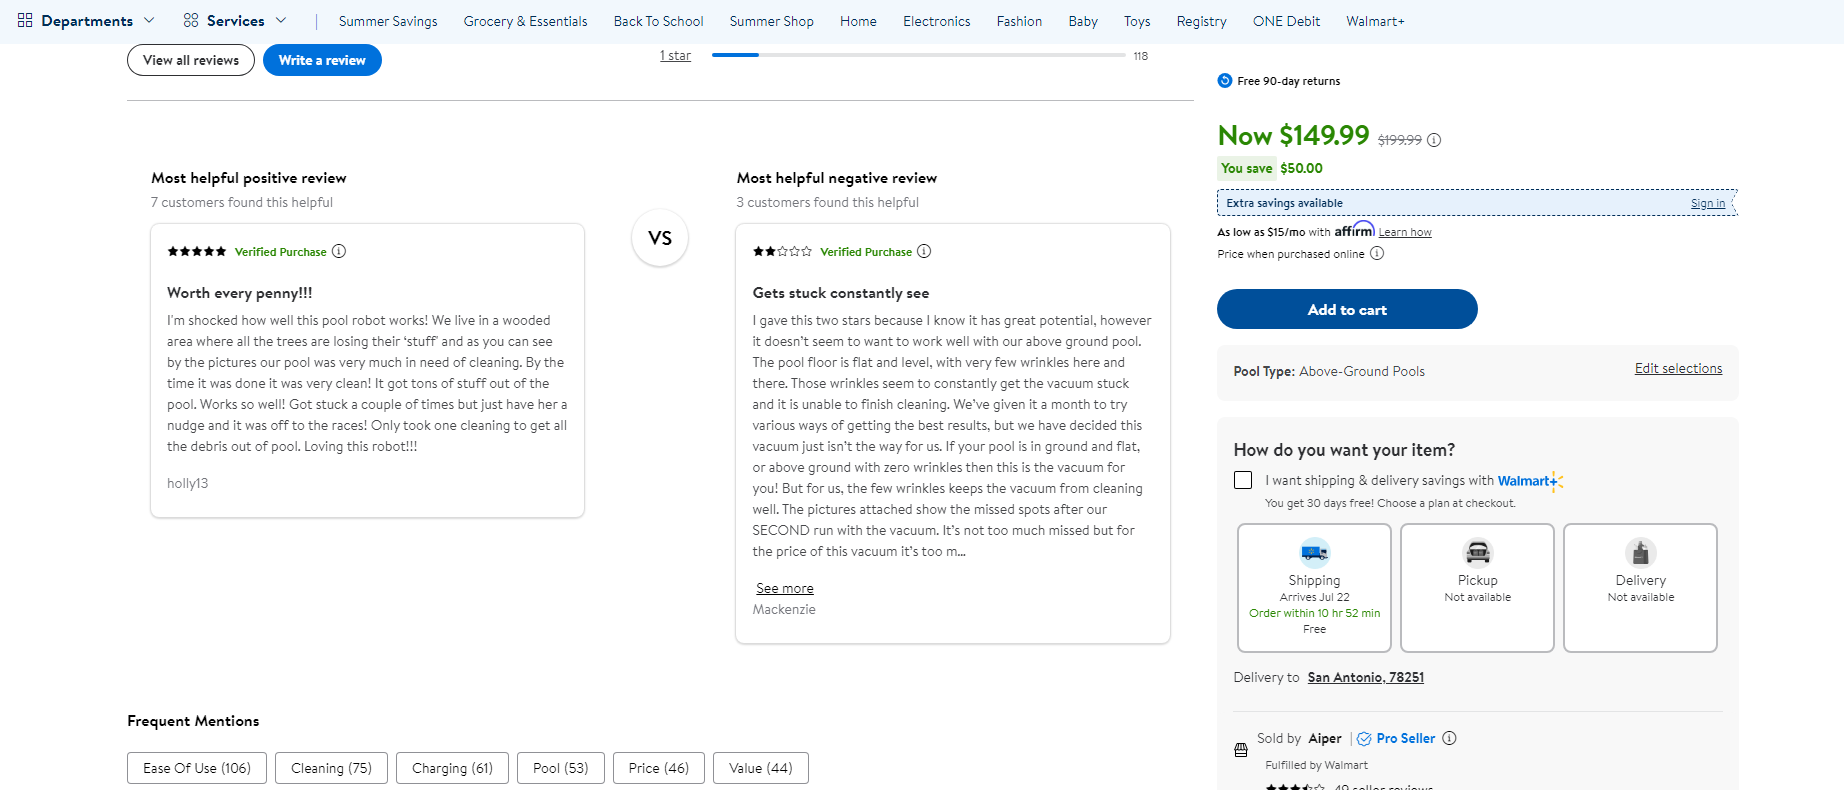
Task: Click the View all reviews button
Action: coord(191,60)
